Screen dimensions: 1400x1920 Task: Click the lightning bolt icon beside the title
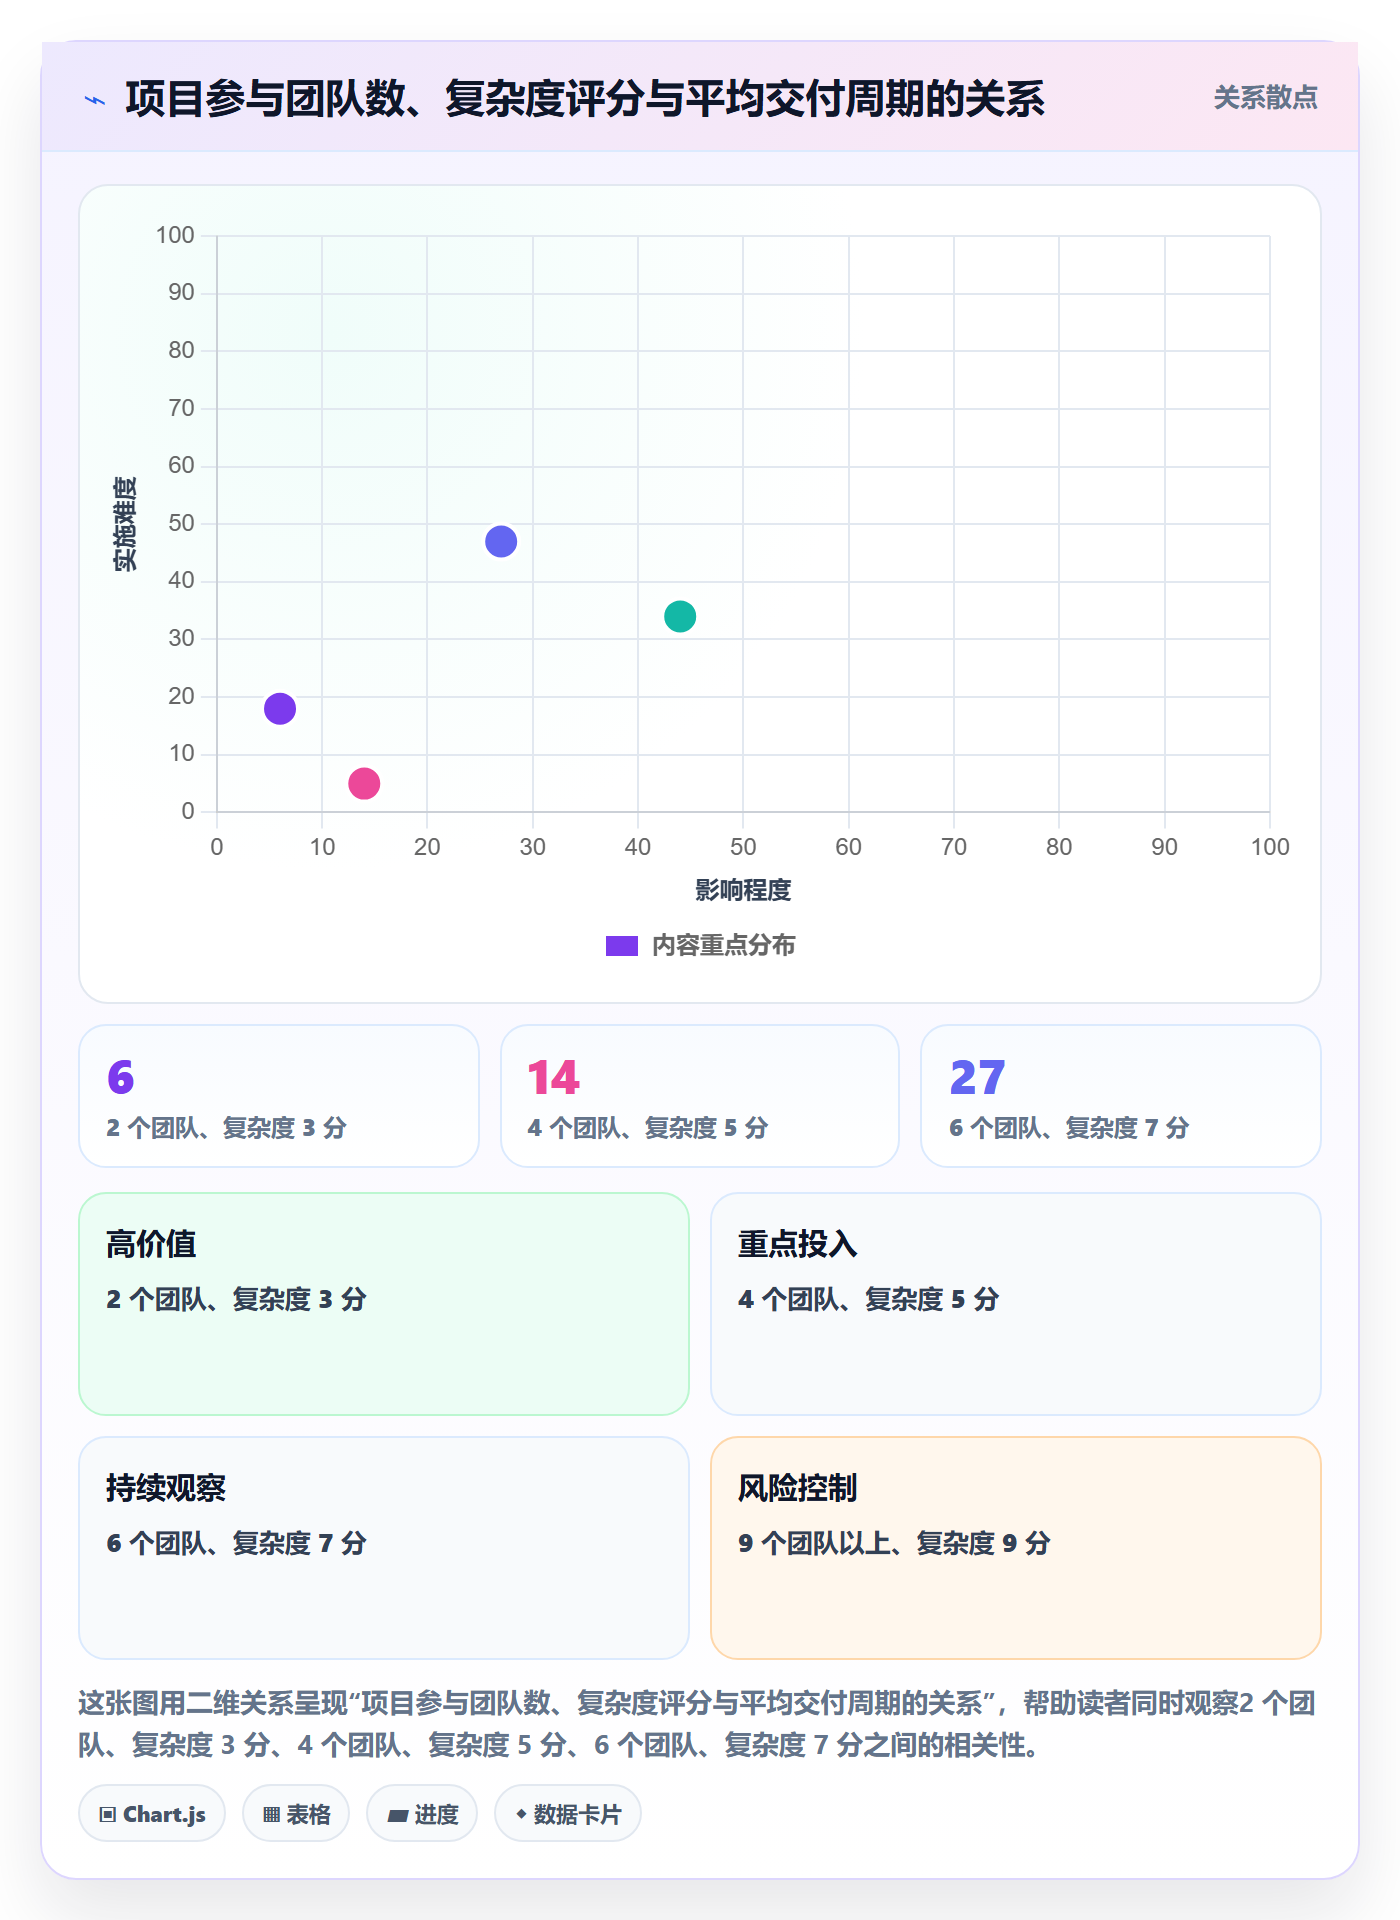click(95, 100)
